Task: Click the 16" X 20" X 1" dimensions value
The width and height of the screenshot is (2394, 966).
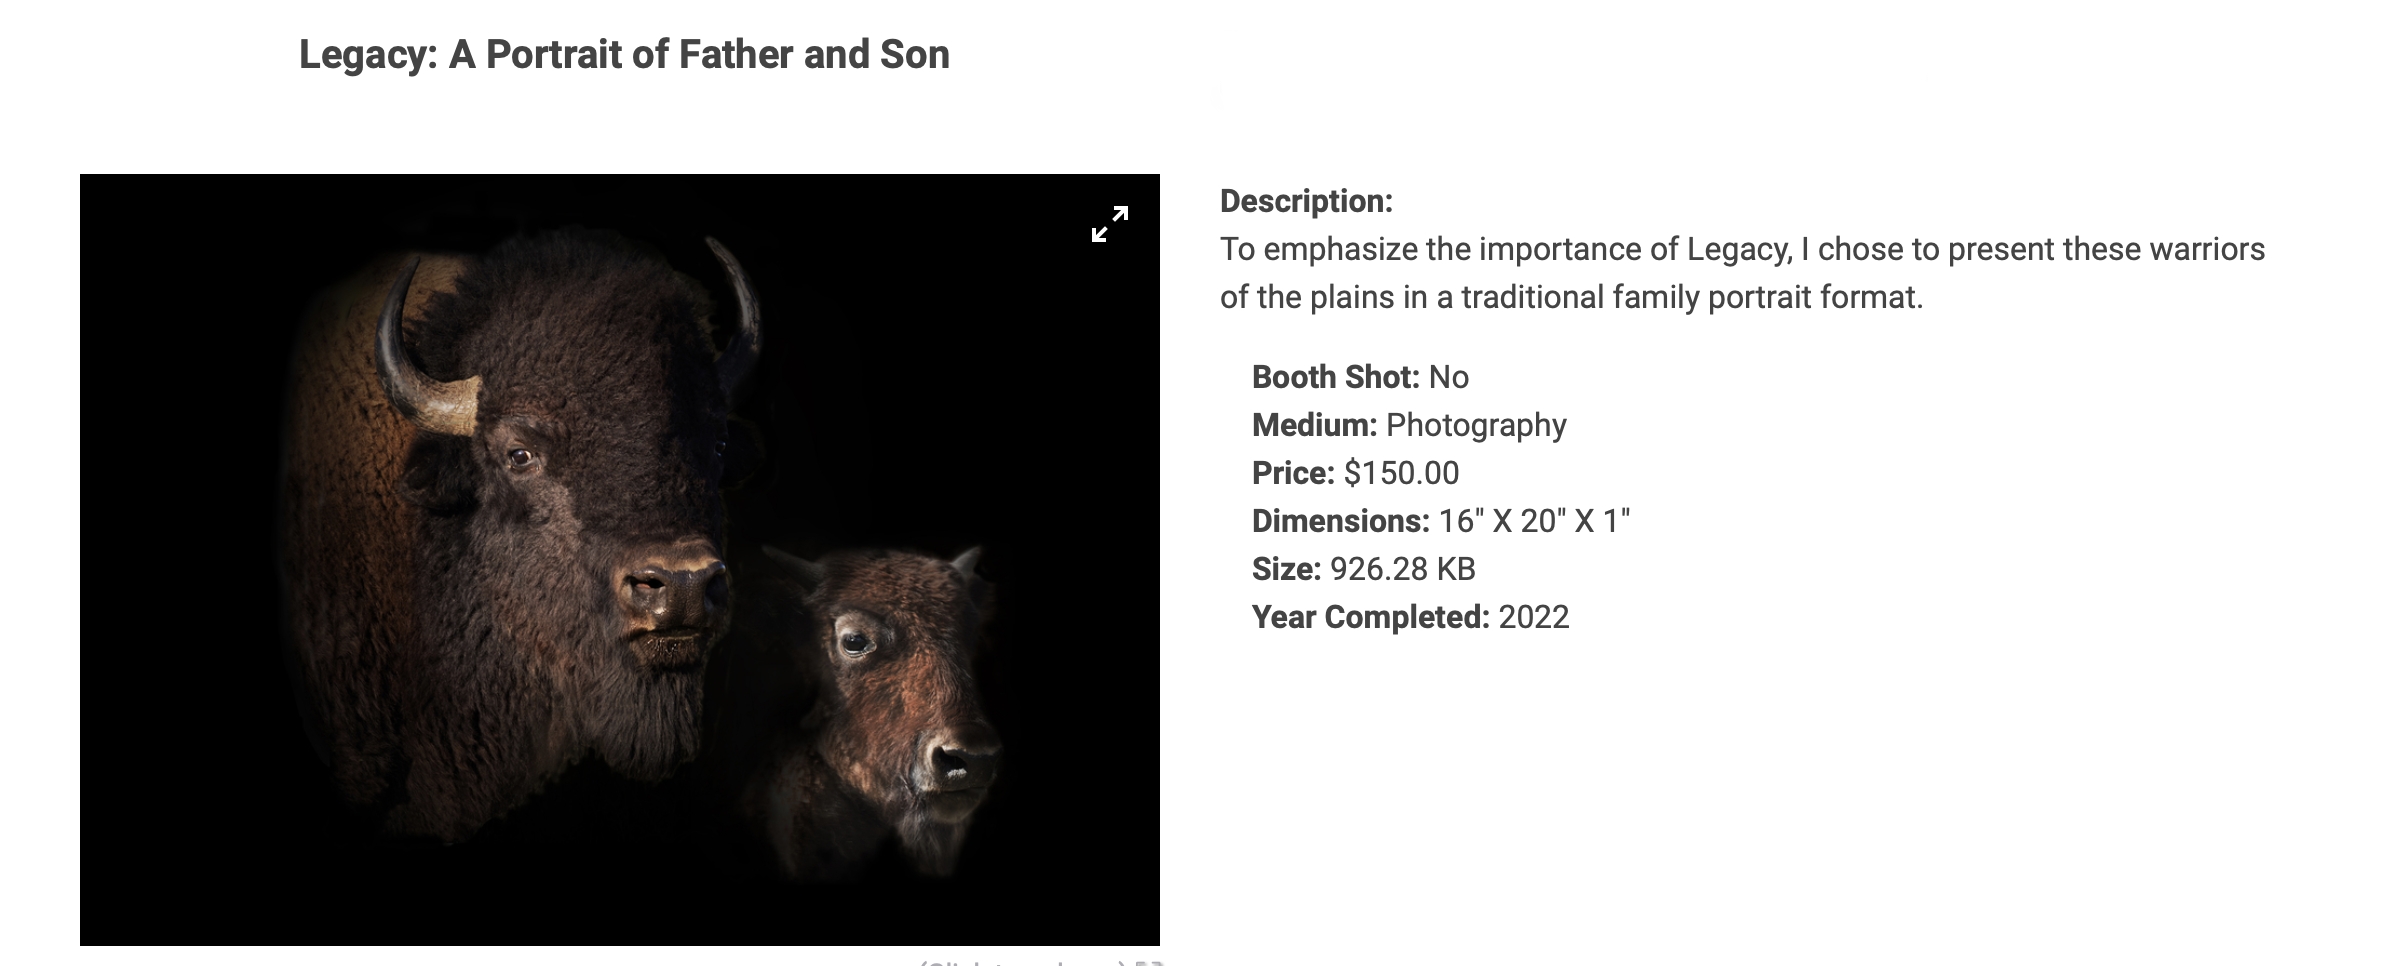Action: pyautogui.click(x=1534, y=521)
